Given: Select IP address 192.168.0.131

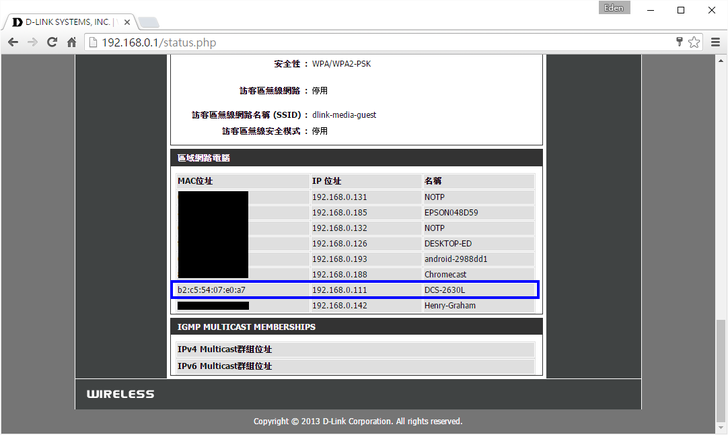Looking at the screenshot, I should pos(339,197).
